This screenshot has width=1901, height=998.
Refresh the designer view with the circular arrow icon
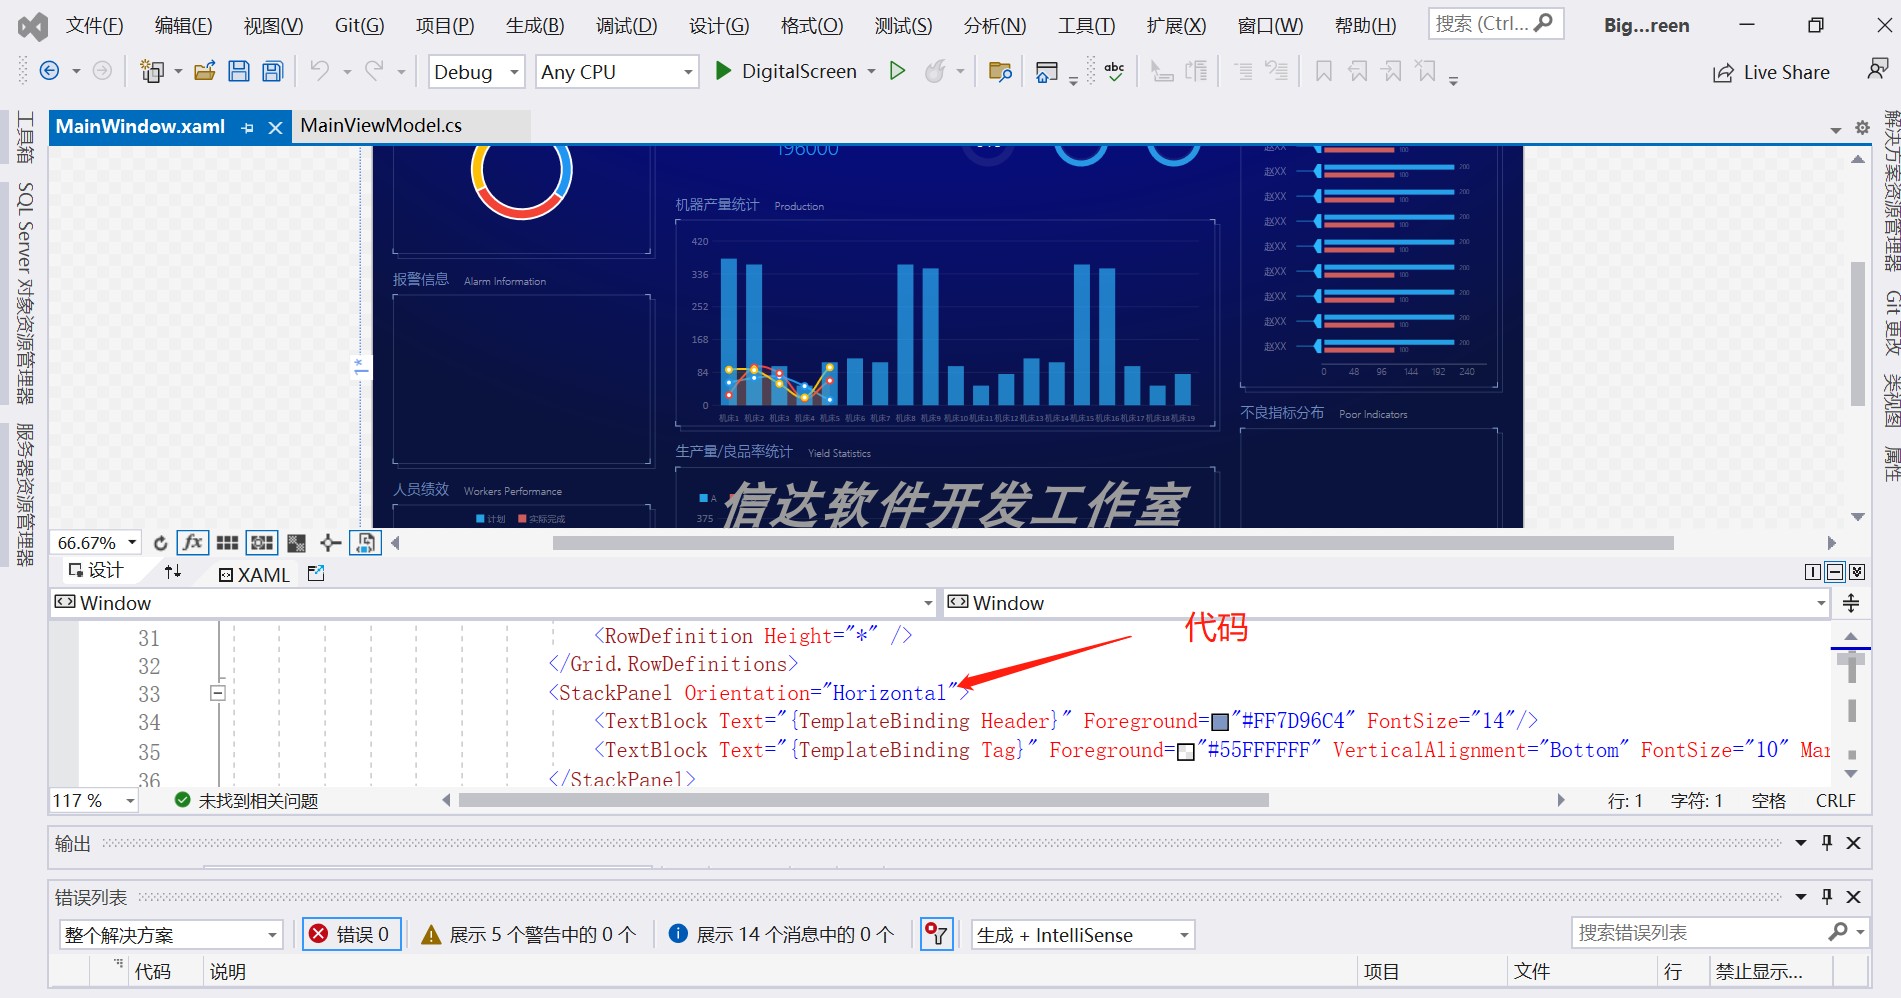tap(160, 543)
